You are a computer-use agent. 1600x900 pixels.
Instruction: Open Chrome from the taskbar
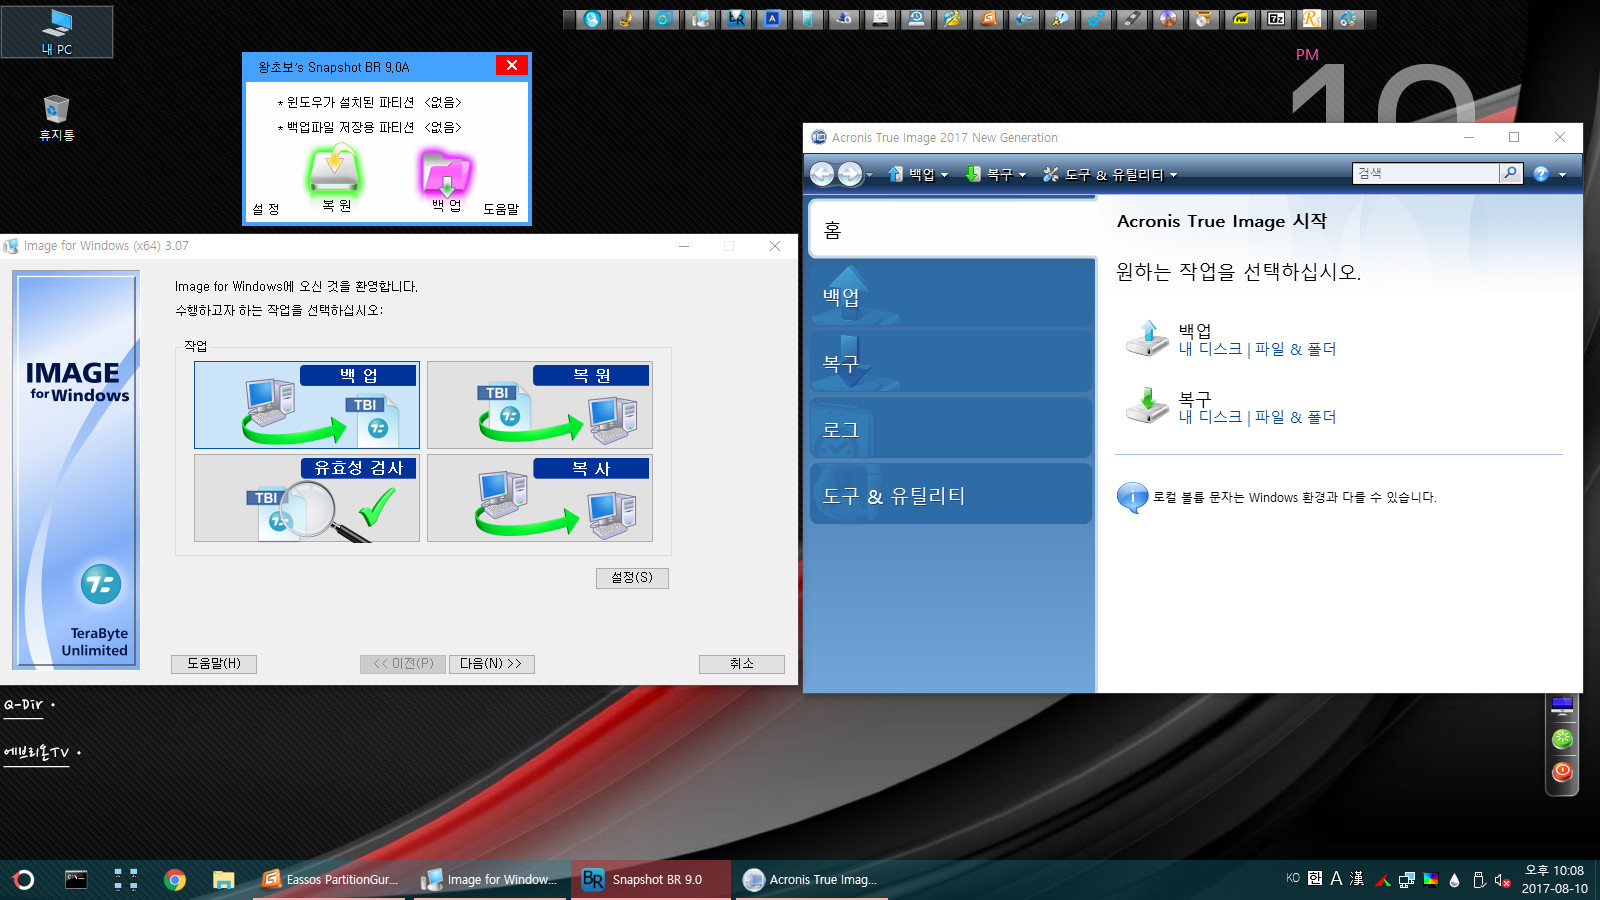[175, 880]
